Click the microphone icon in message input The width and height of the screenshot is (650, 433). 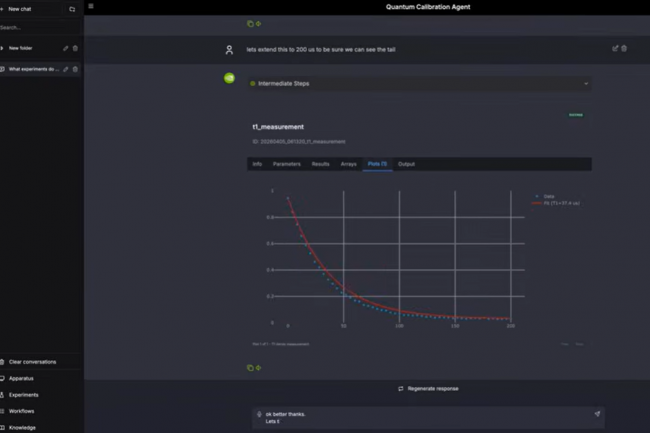click(259, 413)
